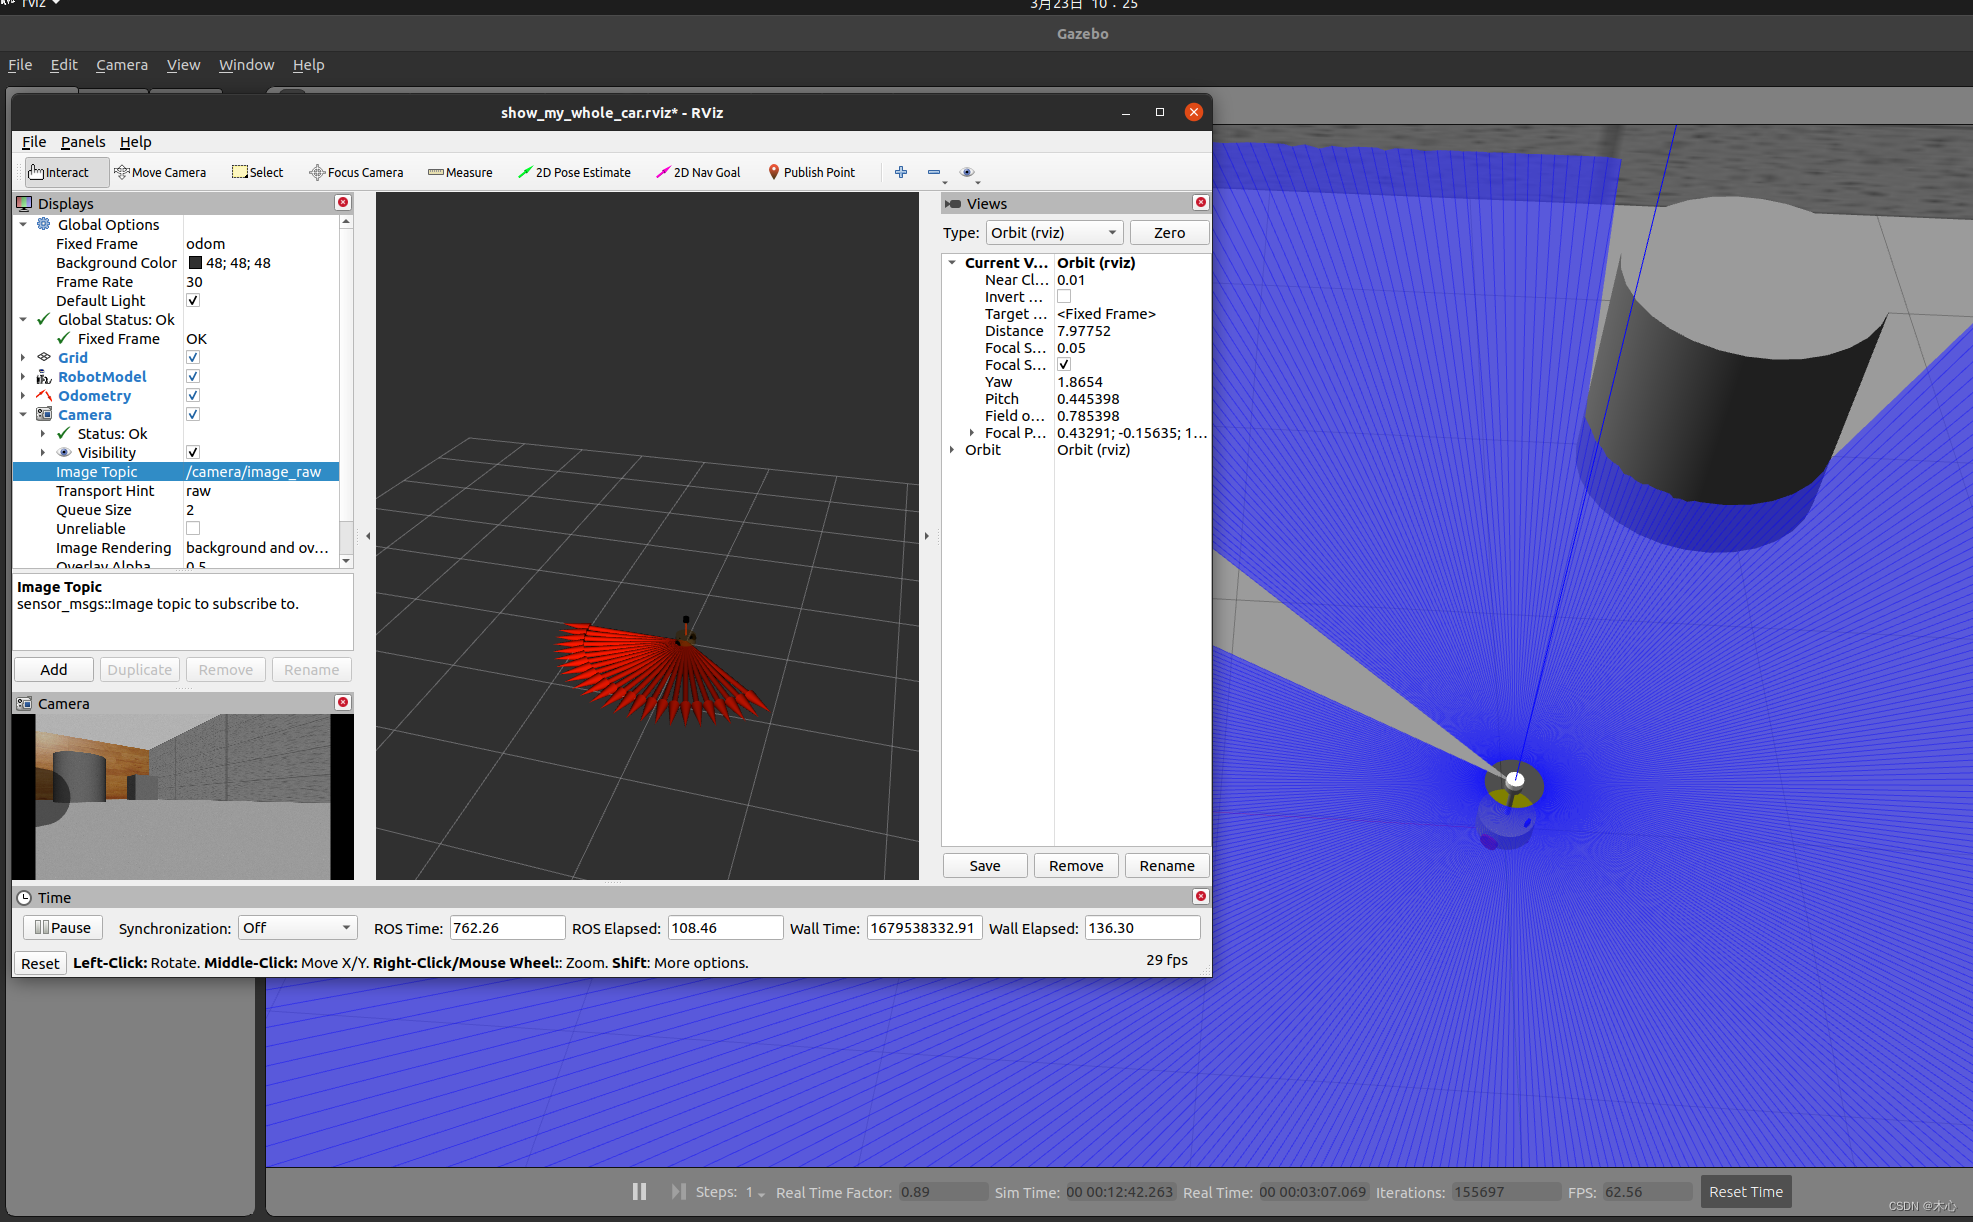Close the Displays panel
This screenshot has width=1973, height=1222.
point(343,203)
